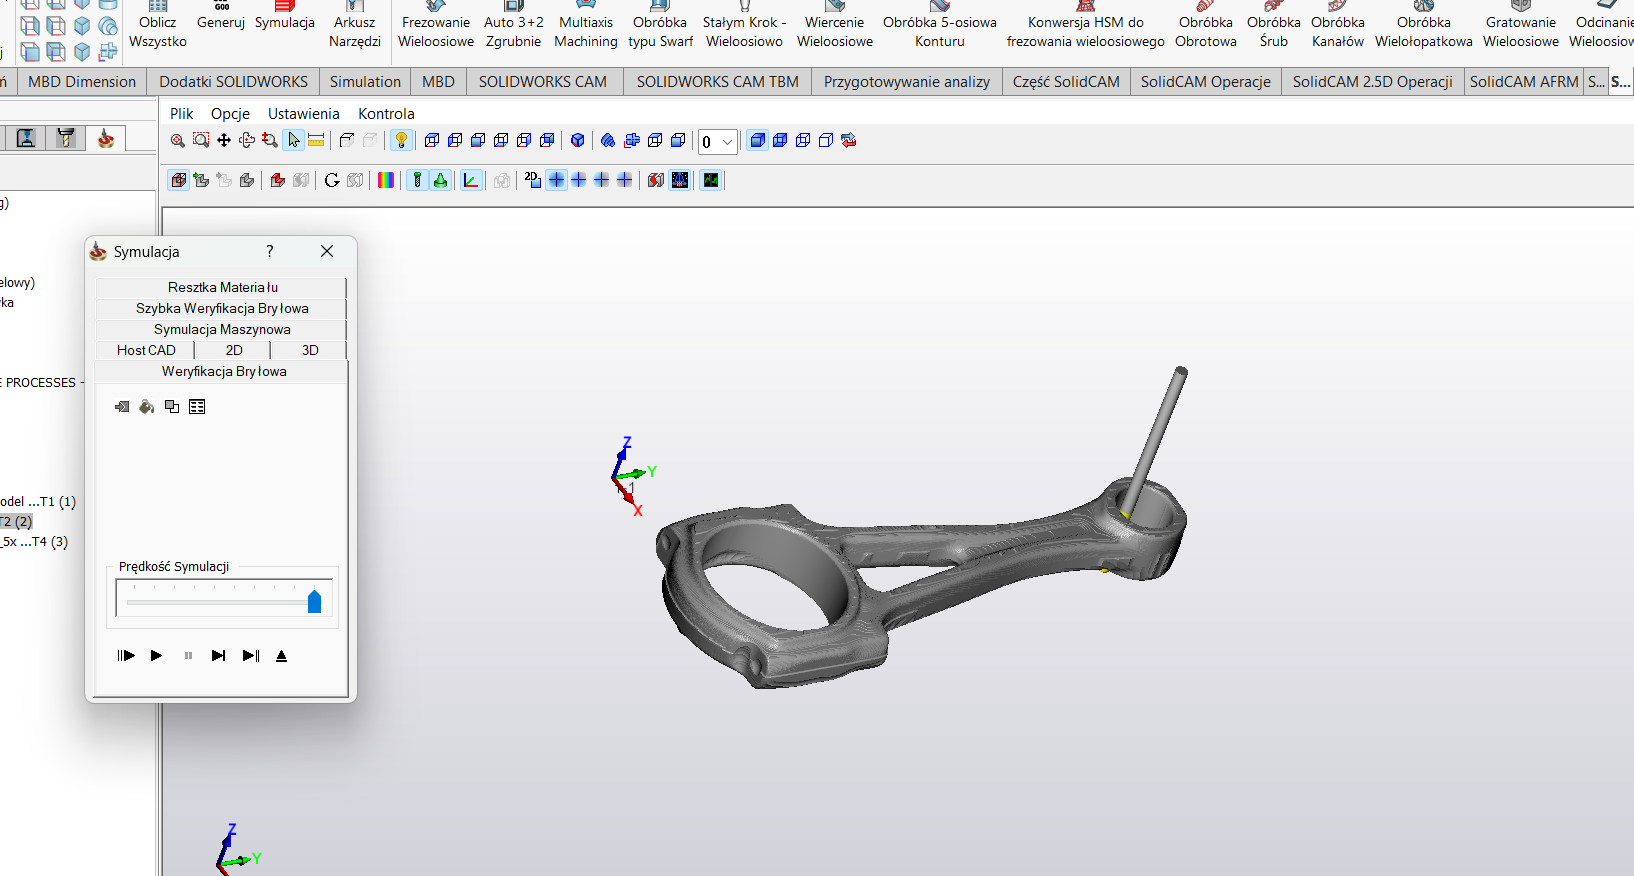This screenshot has height=876, width=1634.
Task: Select the shaded solid cube display mode
Action: pyautogui.click(x=757, y=141)
